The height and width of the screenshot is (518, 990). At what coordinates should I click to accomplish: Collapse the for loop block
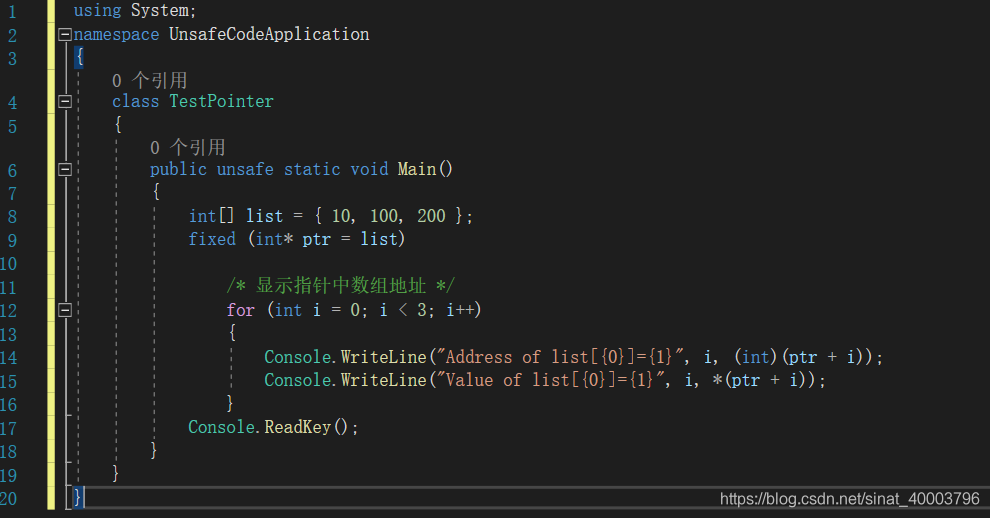(x=64, y=310)
